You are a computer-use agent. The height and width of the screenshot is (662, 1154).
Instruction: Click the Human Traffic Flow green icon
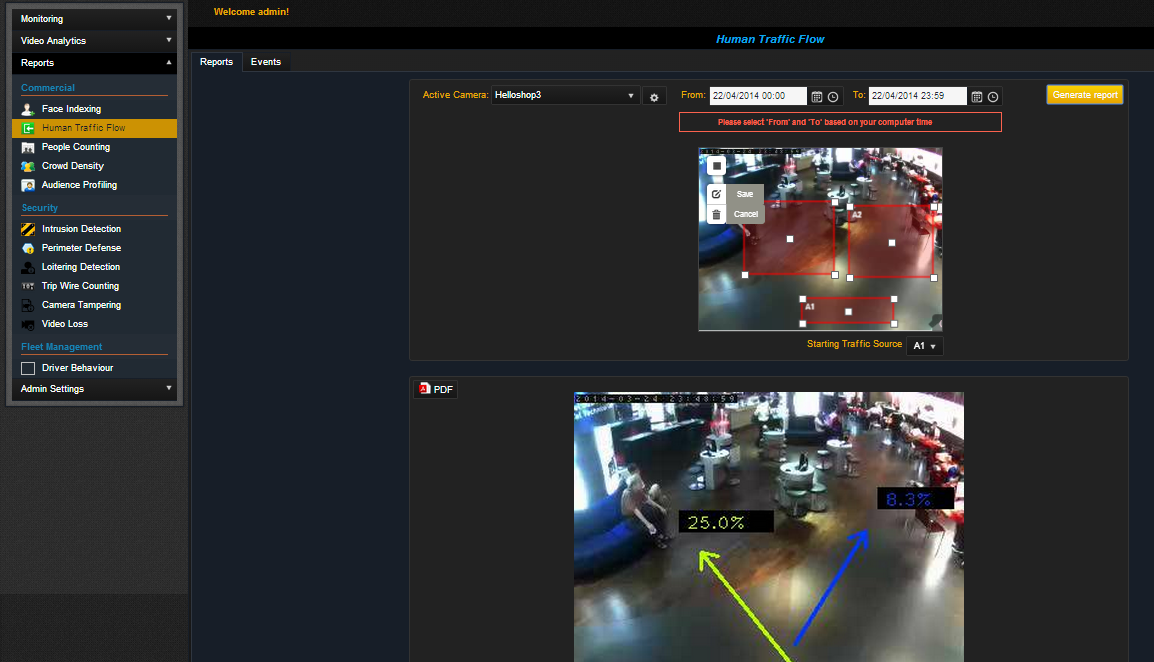28,128
